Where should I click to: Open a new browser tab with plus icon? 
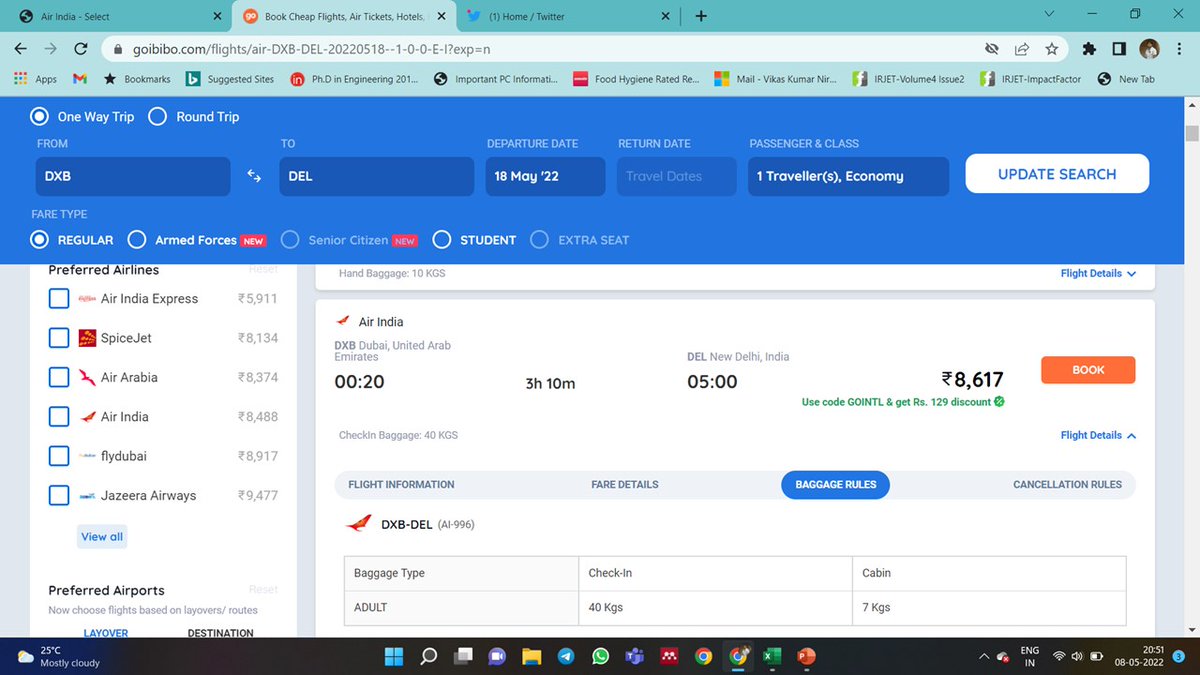(x=701, y=16)
